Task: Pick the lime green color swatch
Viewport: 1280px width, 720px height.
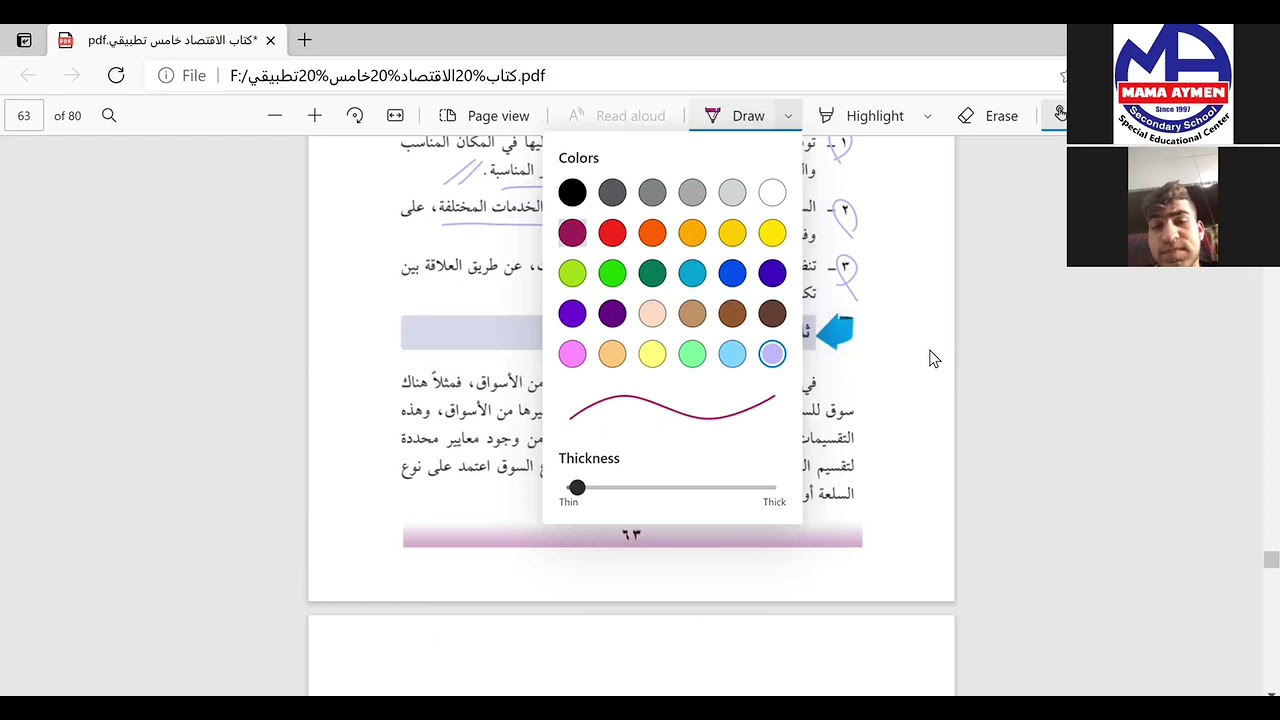Action: (572, 273)
